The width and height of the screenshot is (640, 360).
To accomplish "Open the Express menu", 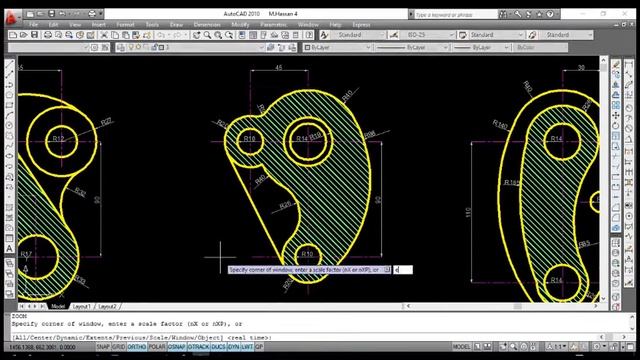I will (x=361, y=24).
